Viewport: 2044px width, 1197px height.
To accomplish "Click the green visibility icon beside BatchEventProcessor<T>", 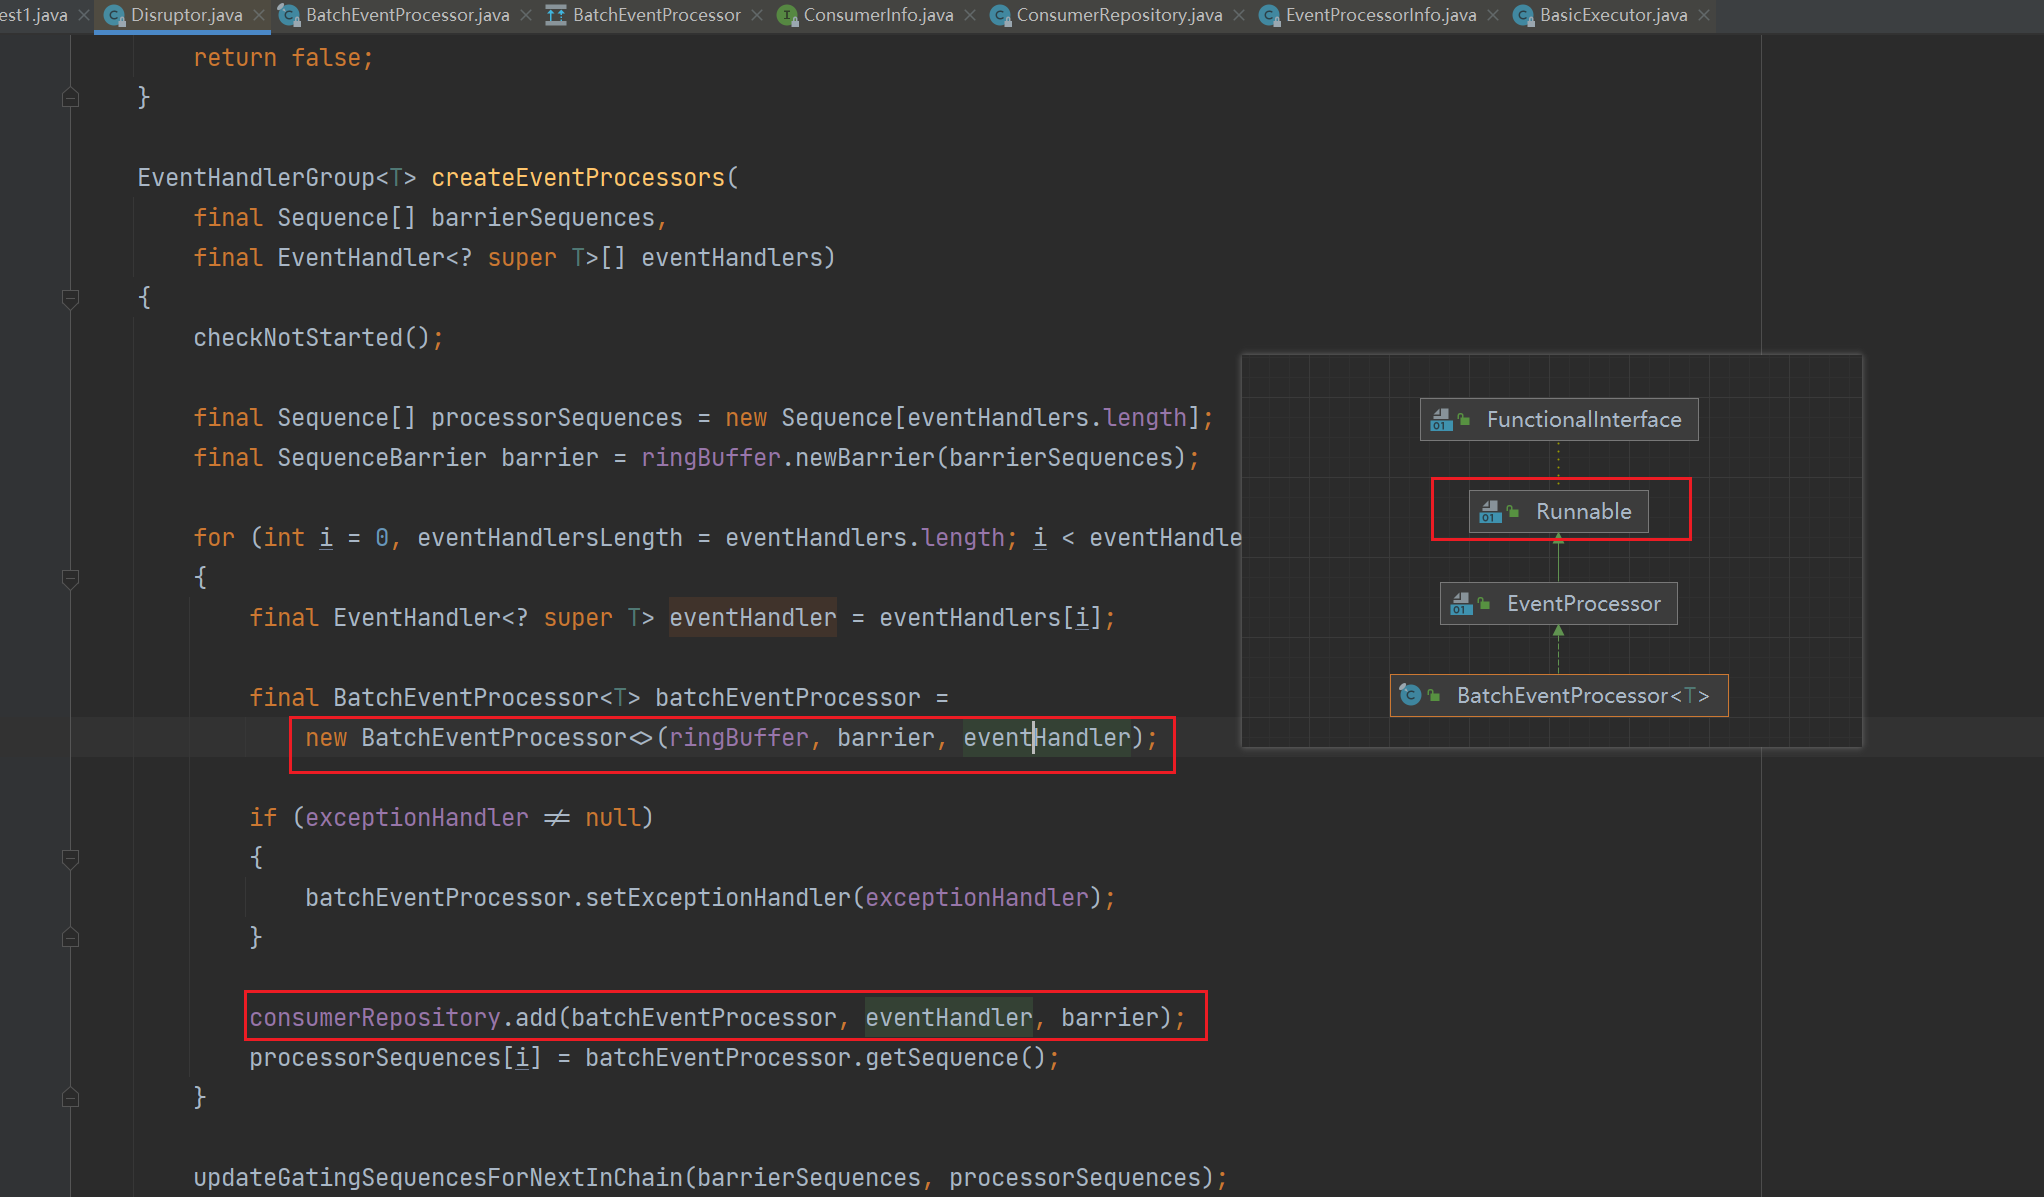I will coord(1434,696).
